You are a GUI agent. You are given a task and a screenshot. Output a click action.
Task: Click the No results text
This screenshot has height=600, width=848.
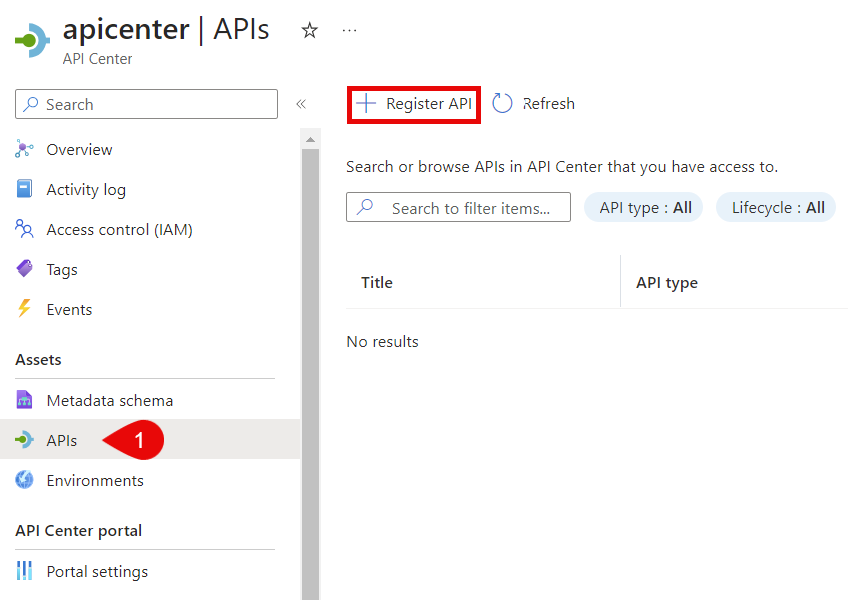(x=382, y=342)
